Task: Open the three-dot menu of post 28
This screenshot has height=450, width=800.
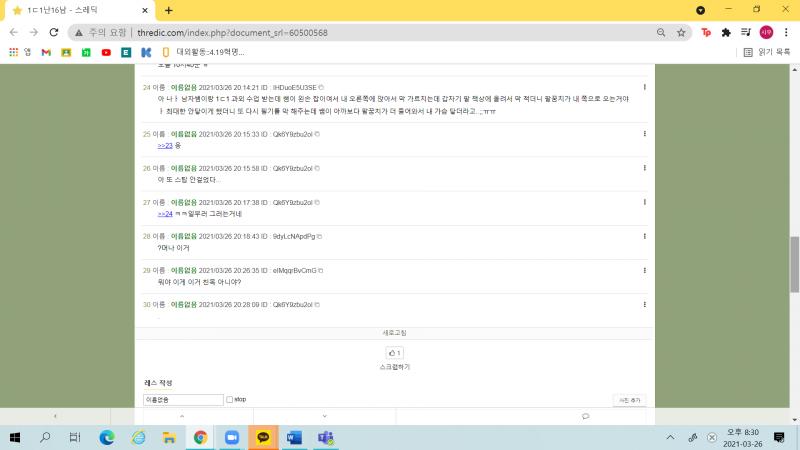Action: [x=644, y=236]
